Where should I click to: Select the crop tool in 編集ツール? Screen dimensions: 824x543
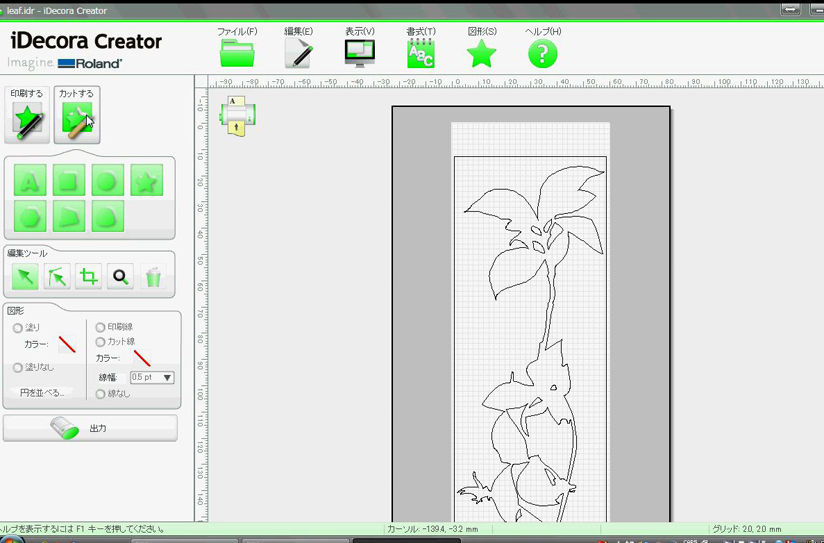click(x=89, y=277)
